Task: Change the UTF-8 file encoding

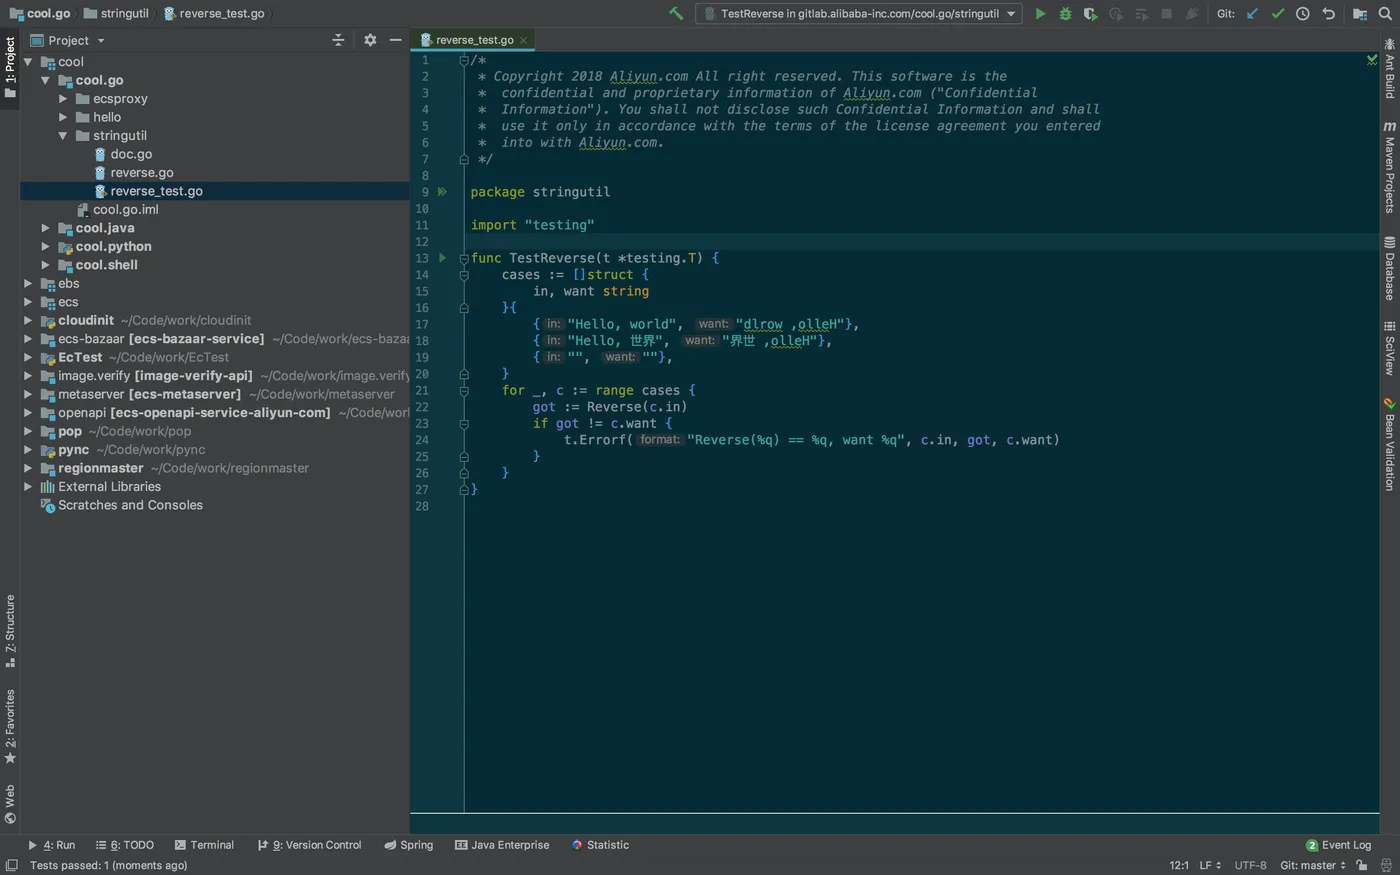Action: click(x=1250, y=866)
